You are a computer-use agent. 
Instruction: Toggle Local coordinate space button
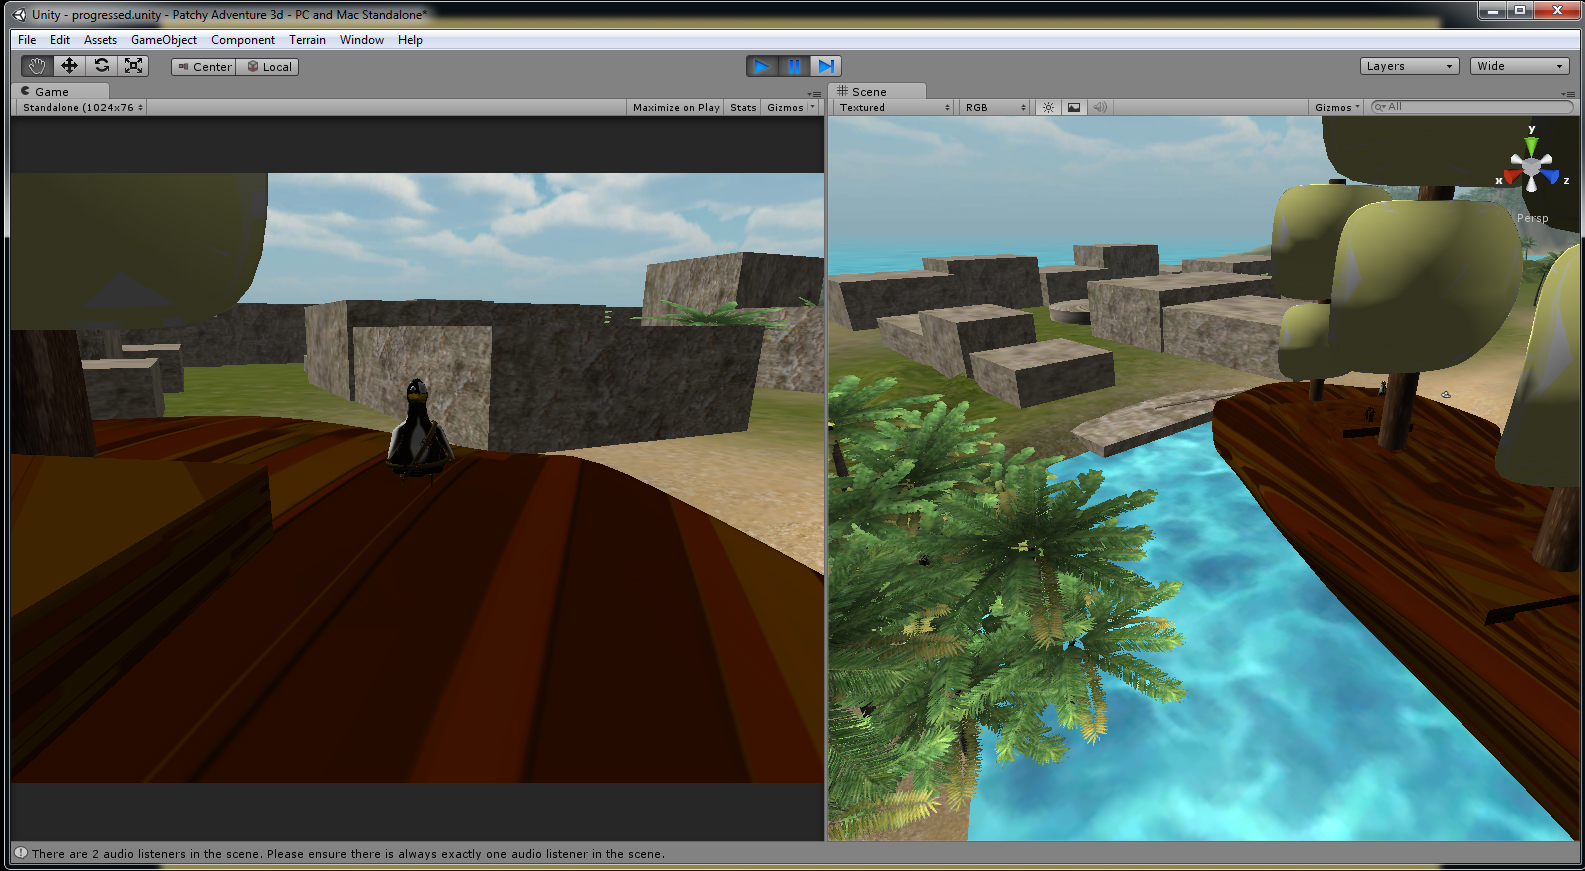pos(268,67)
